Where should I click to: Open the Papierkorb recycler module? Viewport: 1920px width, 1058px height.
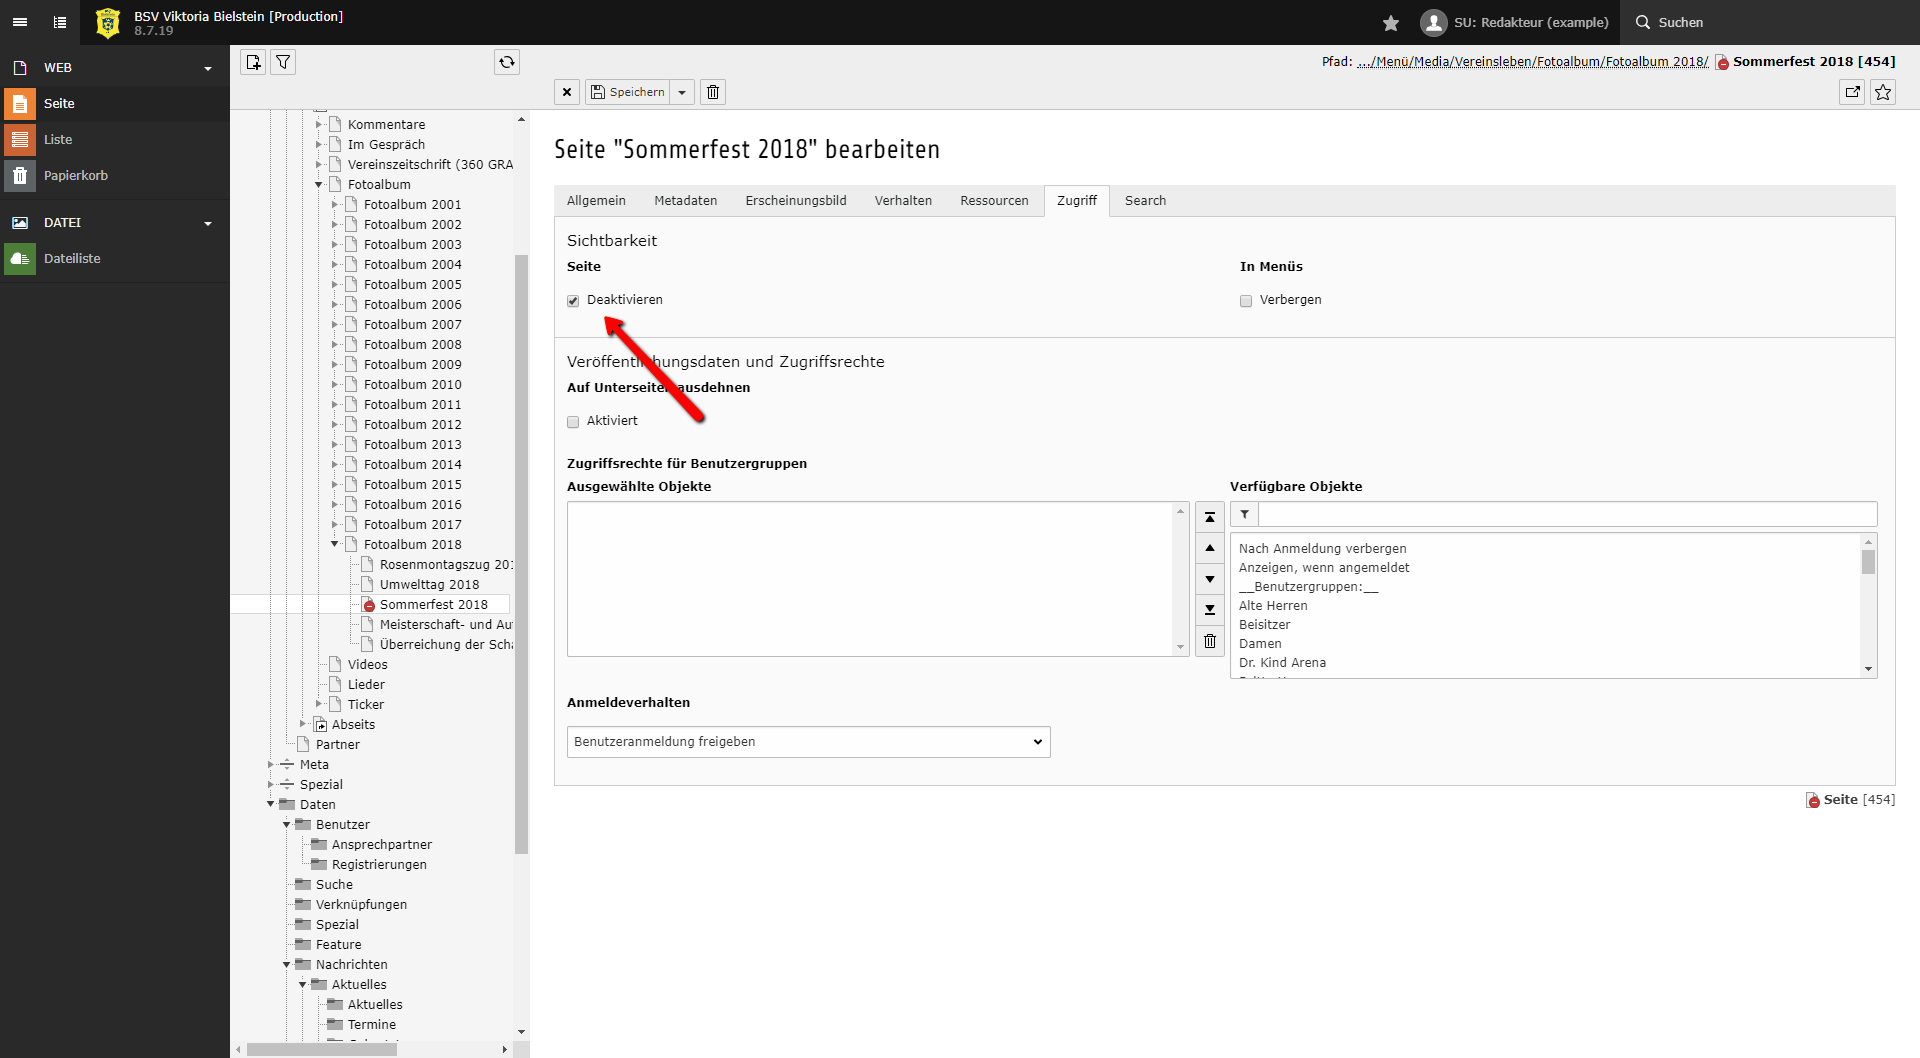tap(115, 176)
